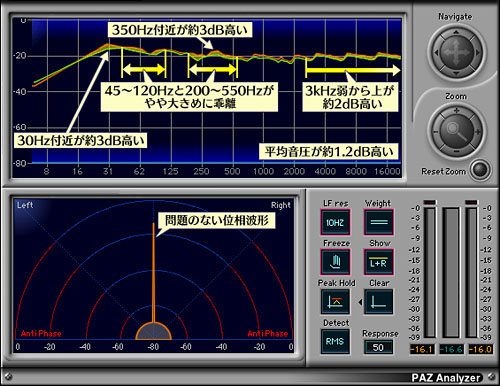Click the Navigate down arrow
Screen dimensions: 500x386
456,73
